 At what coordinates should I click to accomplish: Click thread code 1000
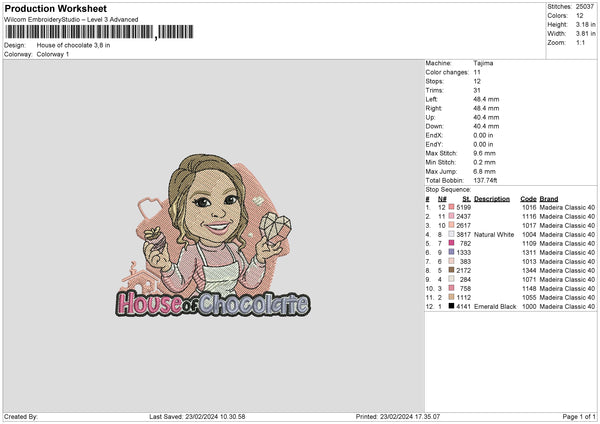(529, 307)
